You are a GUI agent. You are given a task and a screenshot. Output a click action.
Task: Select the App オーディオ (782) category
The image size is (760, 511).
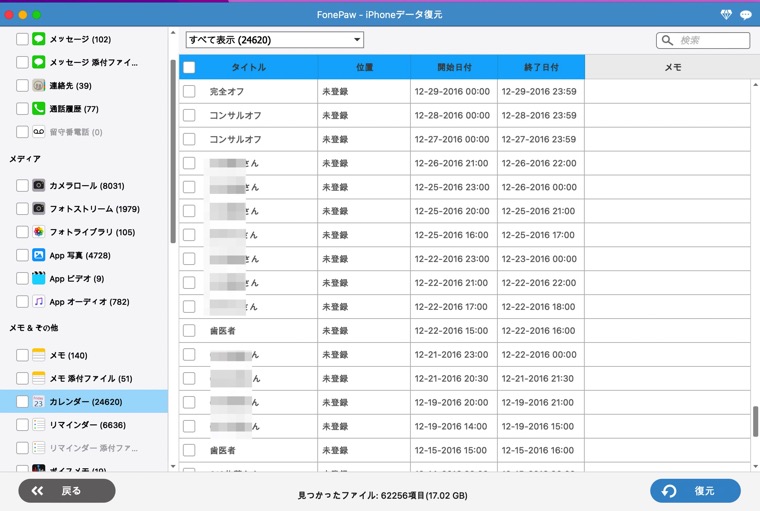pos(89,302)
